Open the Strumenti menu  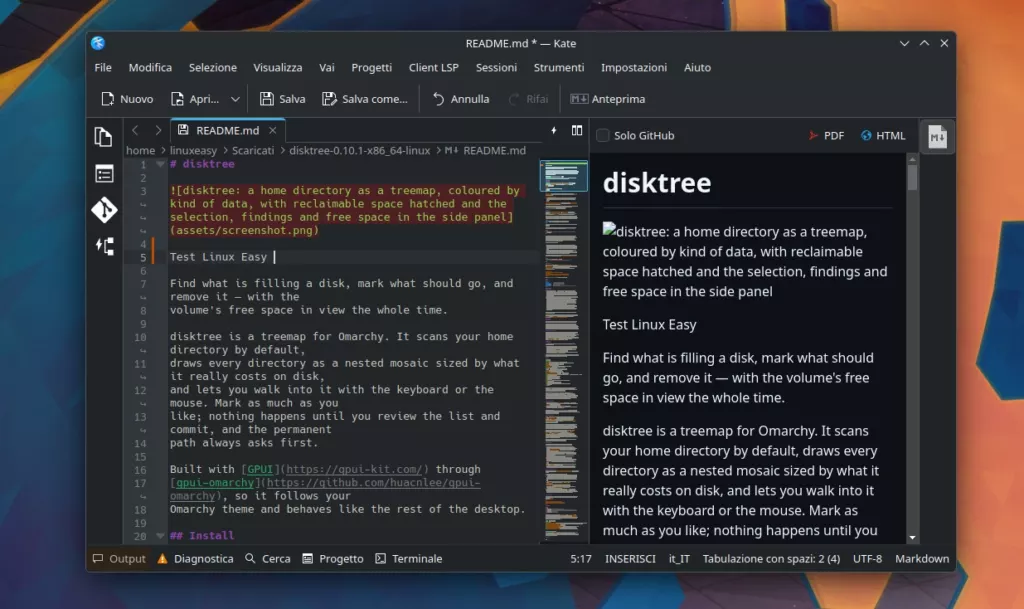point(559,68)
